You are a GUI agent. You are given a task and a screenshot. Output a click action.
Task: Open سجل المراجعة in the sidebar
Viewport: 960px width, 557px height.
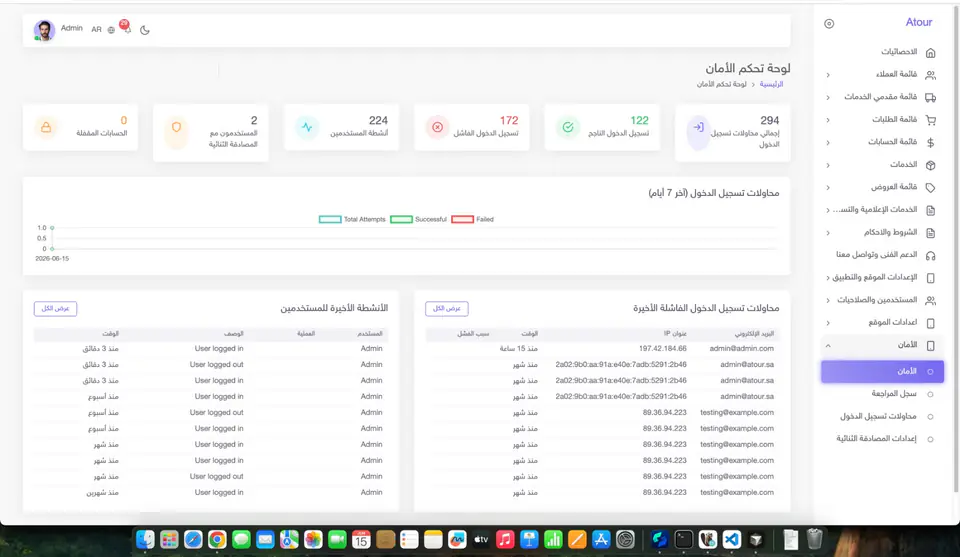[894, 394]
